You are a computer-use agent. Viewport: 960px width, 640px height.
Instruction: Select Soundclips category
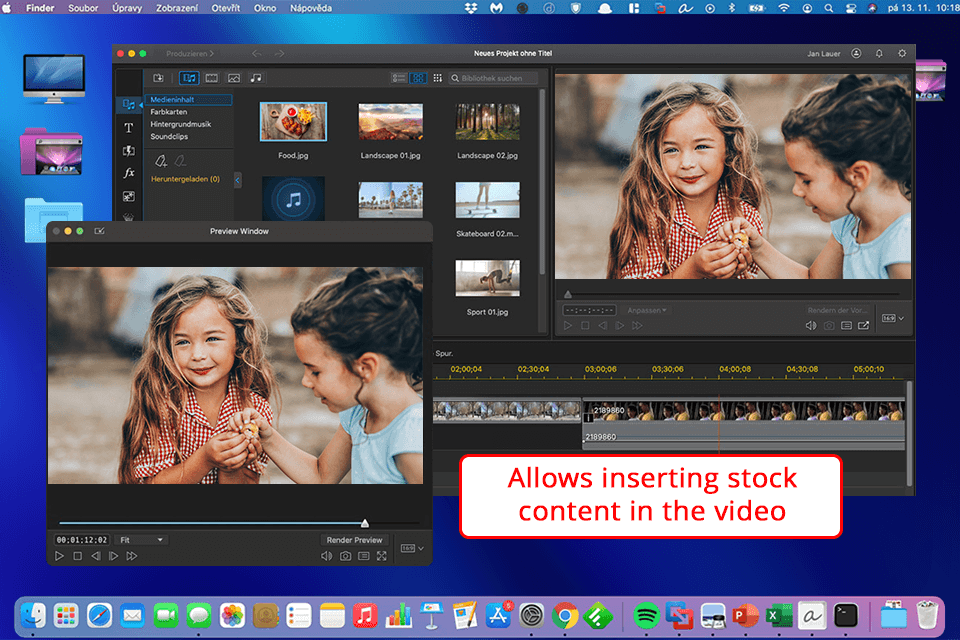(x=169, y=137)
